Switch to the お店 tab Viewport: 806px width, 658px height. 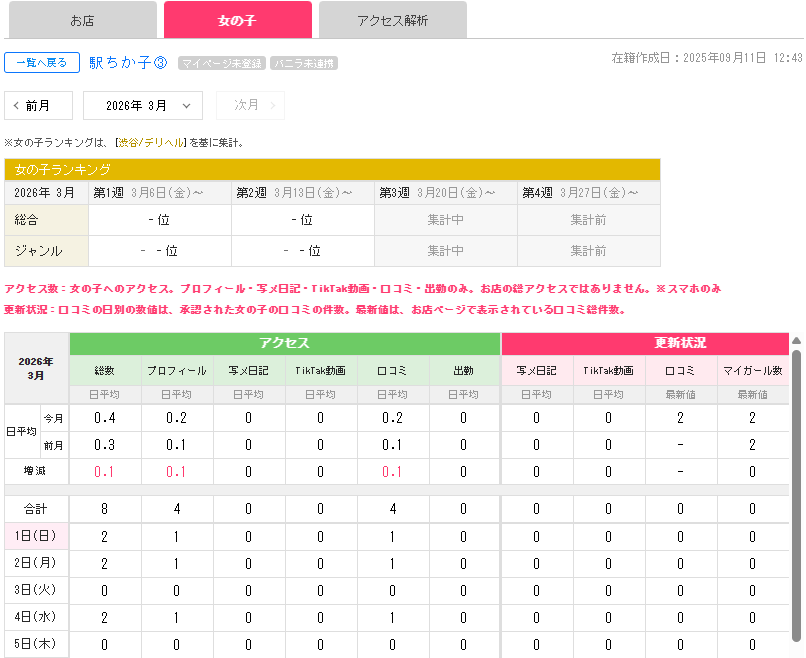[x=81, y=19]
